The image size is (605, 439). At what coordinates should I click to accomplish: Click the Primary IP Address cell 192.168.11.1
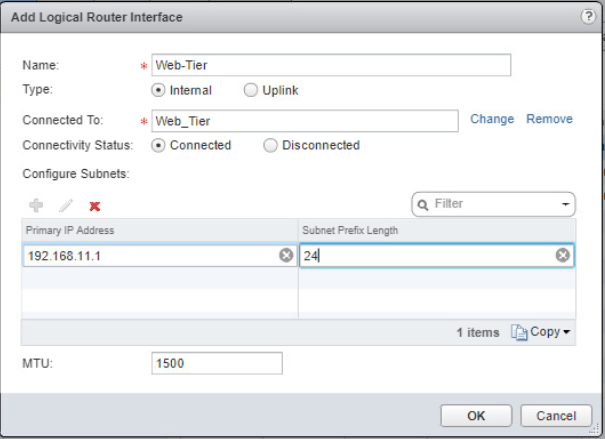tap(160, 255)
